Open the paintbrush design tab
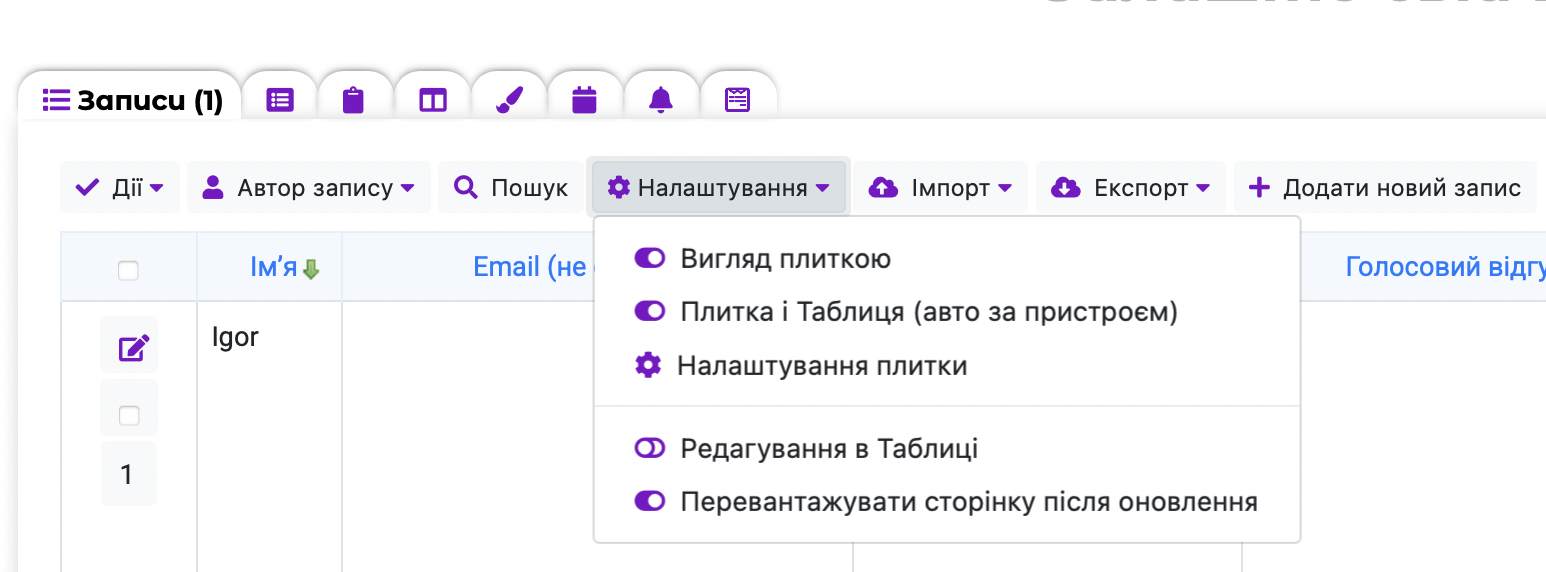The height and width of the screenshot is (572, 1546). coord(509,100)
